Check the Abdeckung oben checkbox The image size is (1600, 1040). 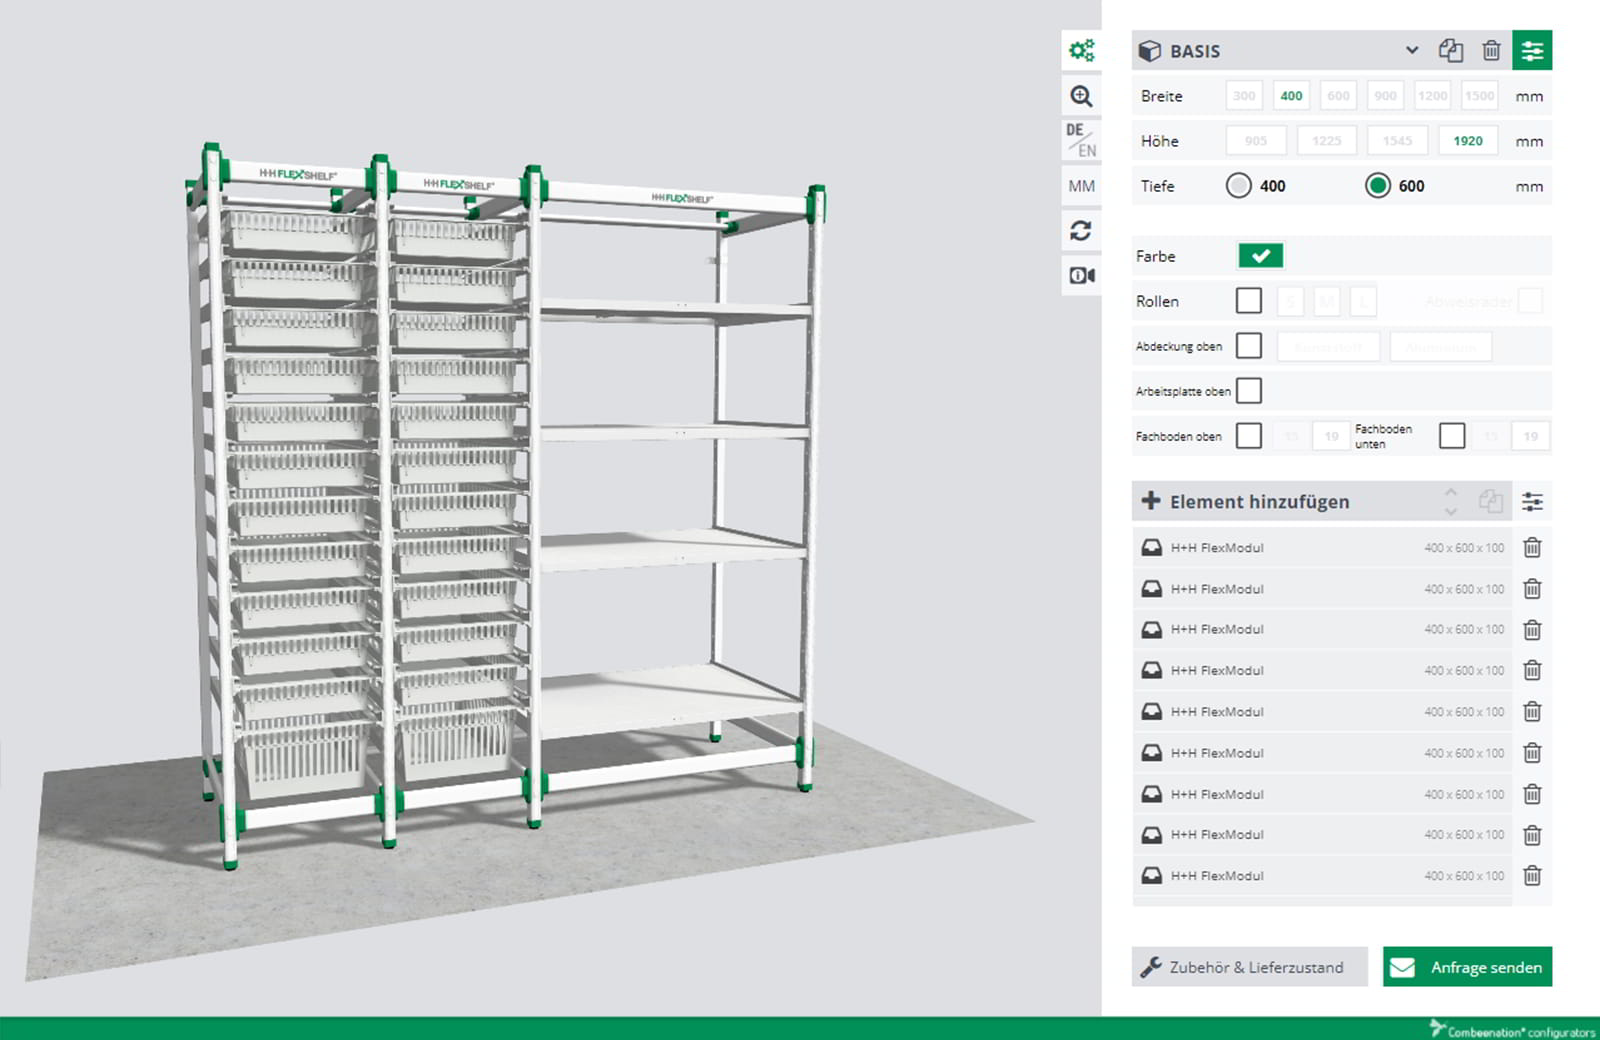click(x=1249, y=345)
